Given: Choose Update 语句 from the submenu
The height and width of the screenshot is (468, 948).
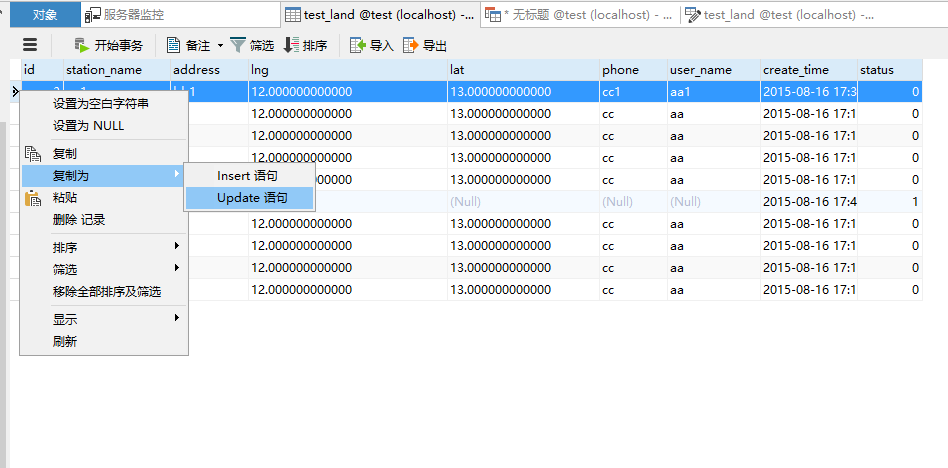Looking at the screenshot, I should (251, 198).
